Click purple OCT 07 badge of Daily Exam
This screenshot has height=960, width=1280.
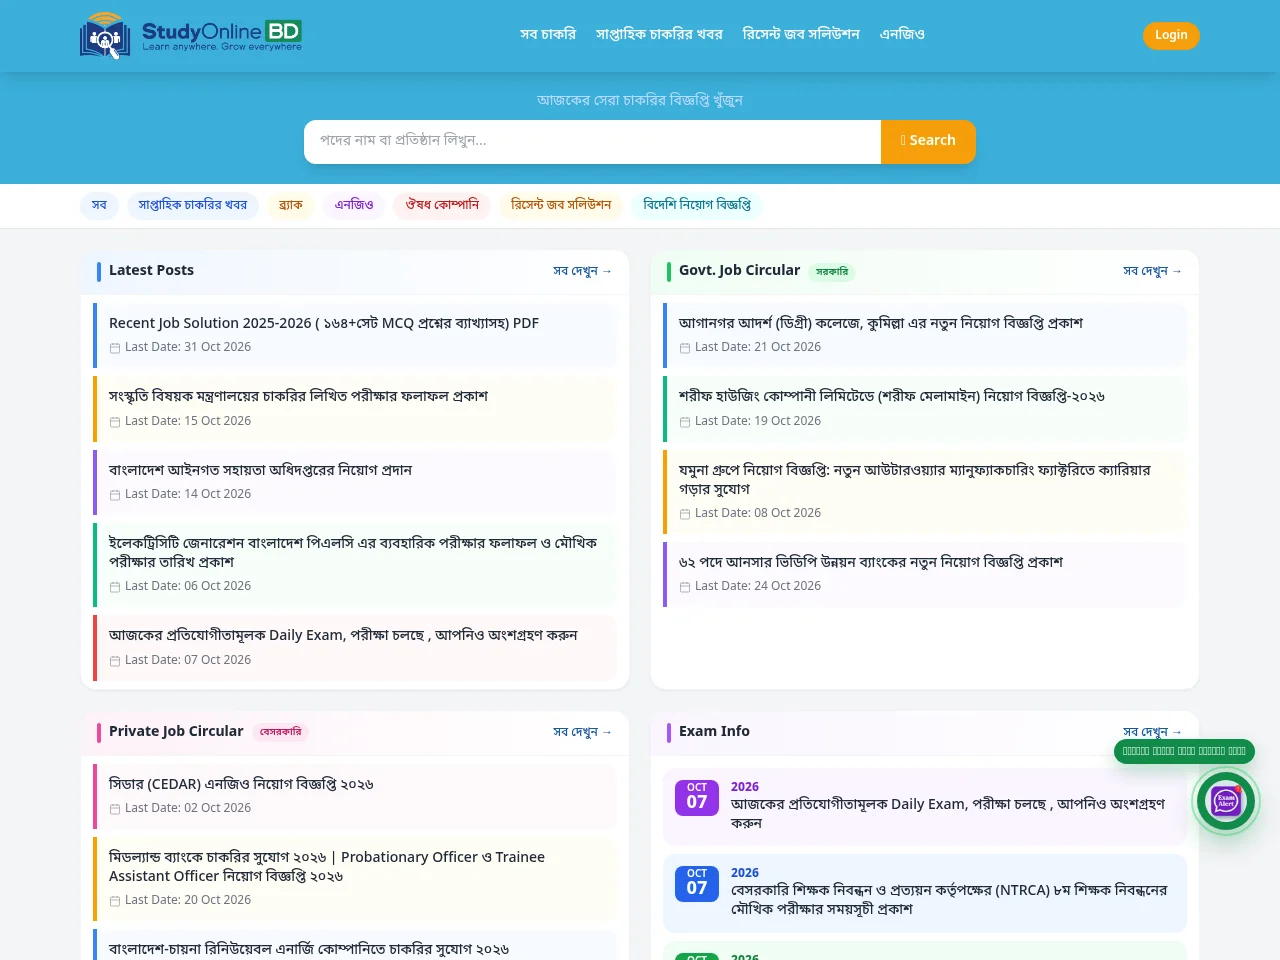(x=697, y=797)
